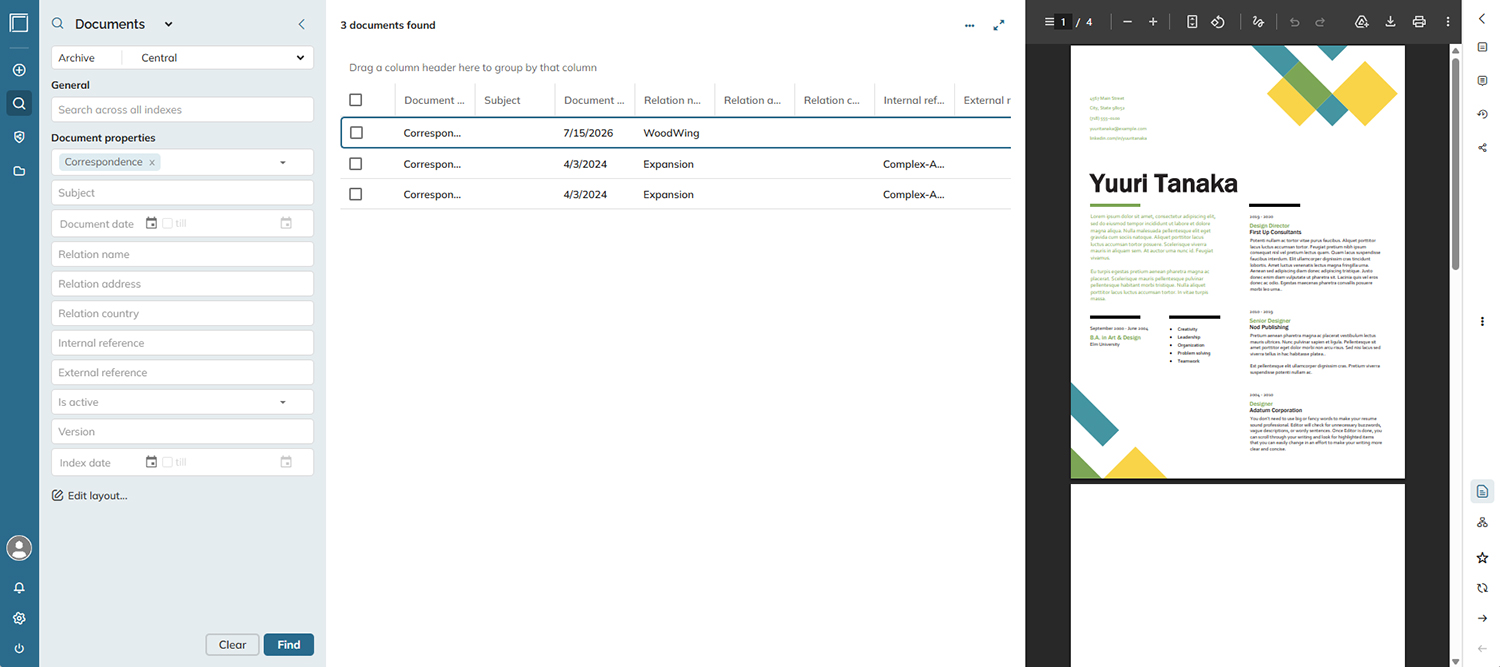The height and width of the screenshot is (667, 1500).
Task: Open the search icon in left navigation
Action: [x=19, y=103]
